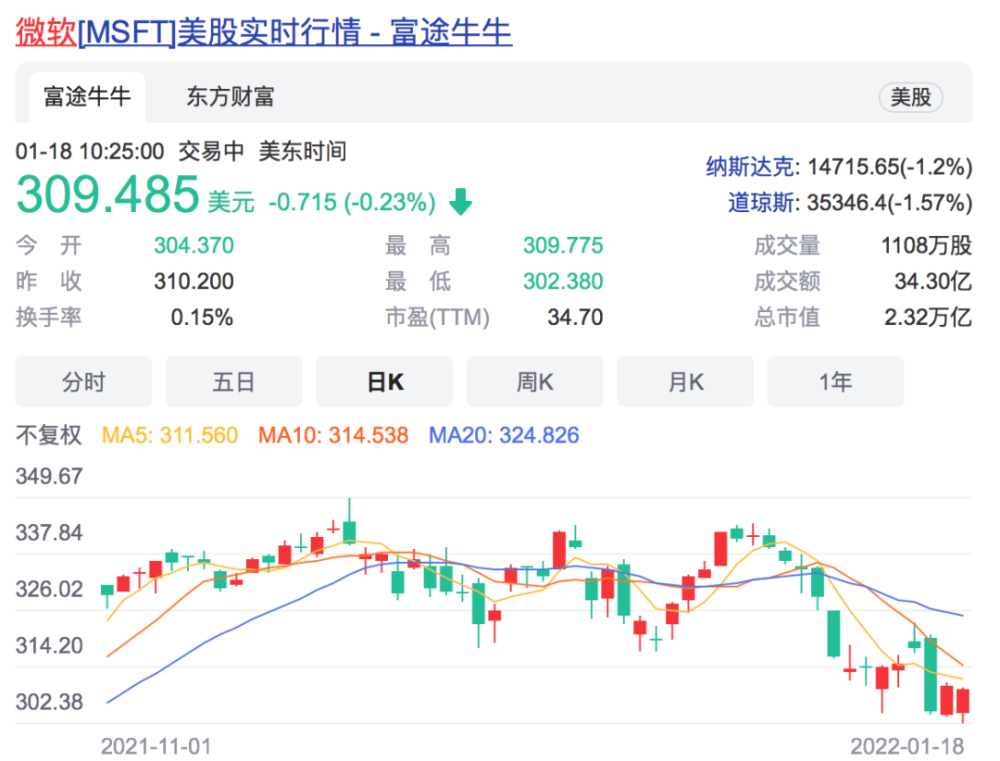Image resolution: width=1000 pixels, height=761 pixels.
Task: Select the 富途牛牛 source tab
Action: 87,98
